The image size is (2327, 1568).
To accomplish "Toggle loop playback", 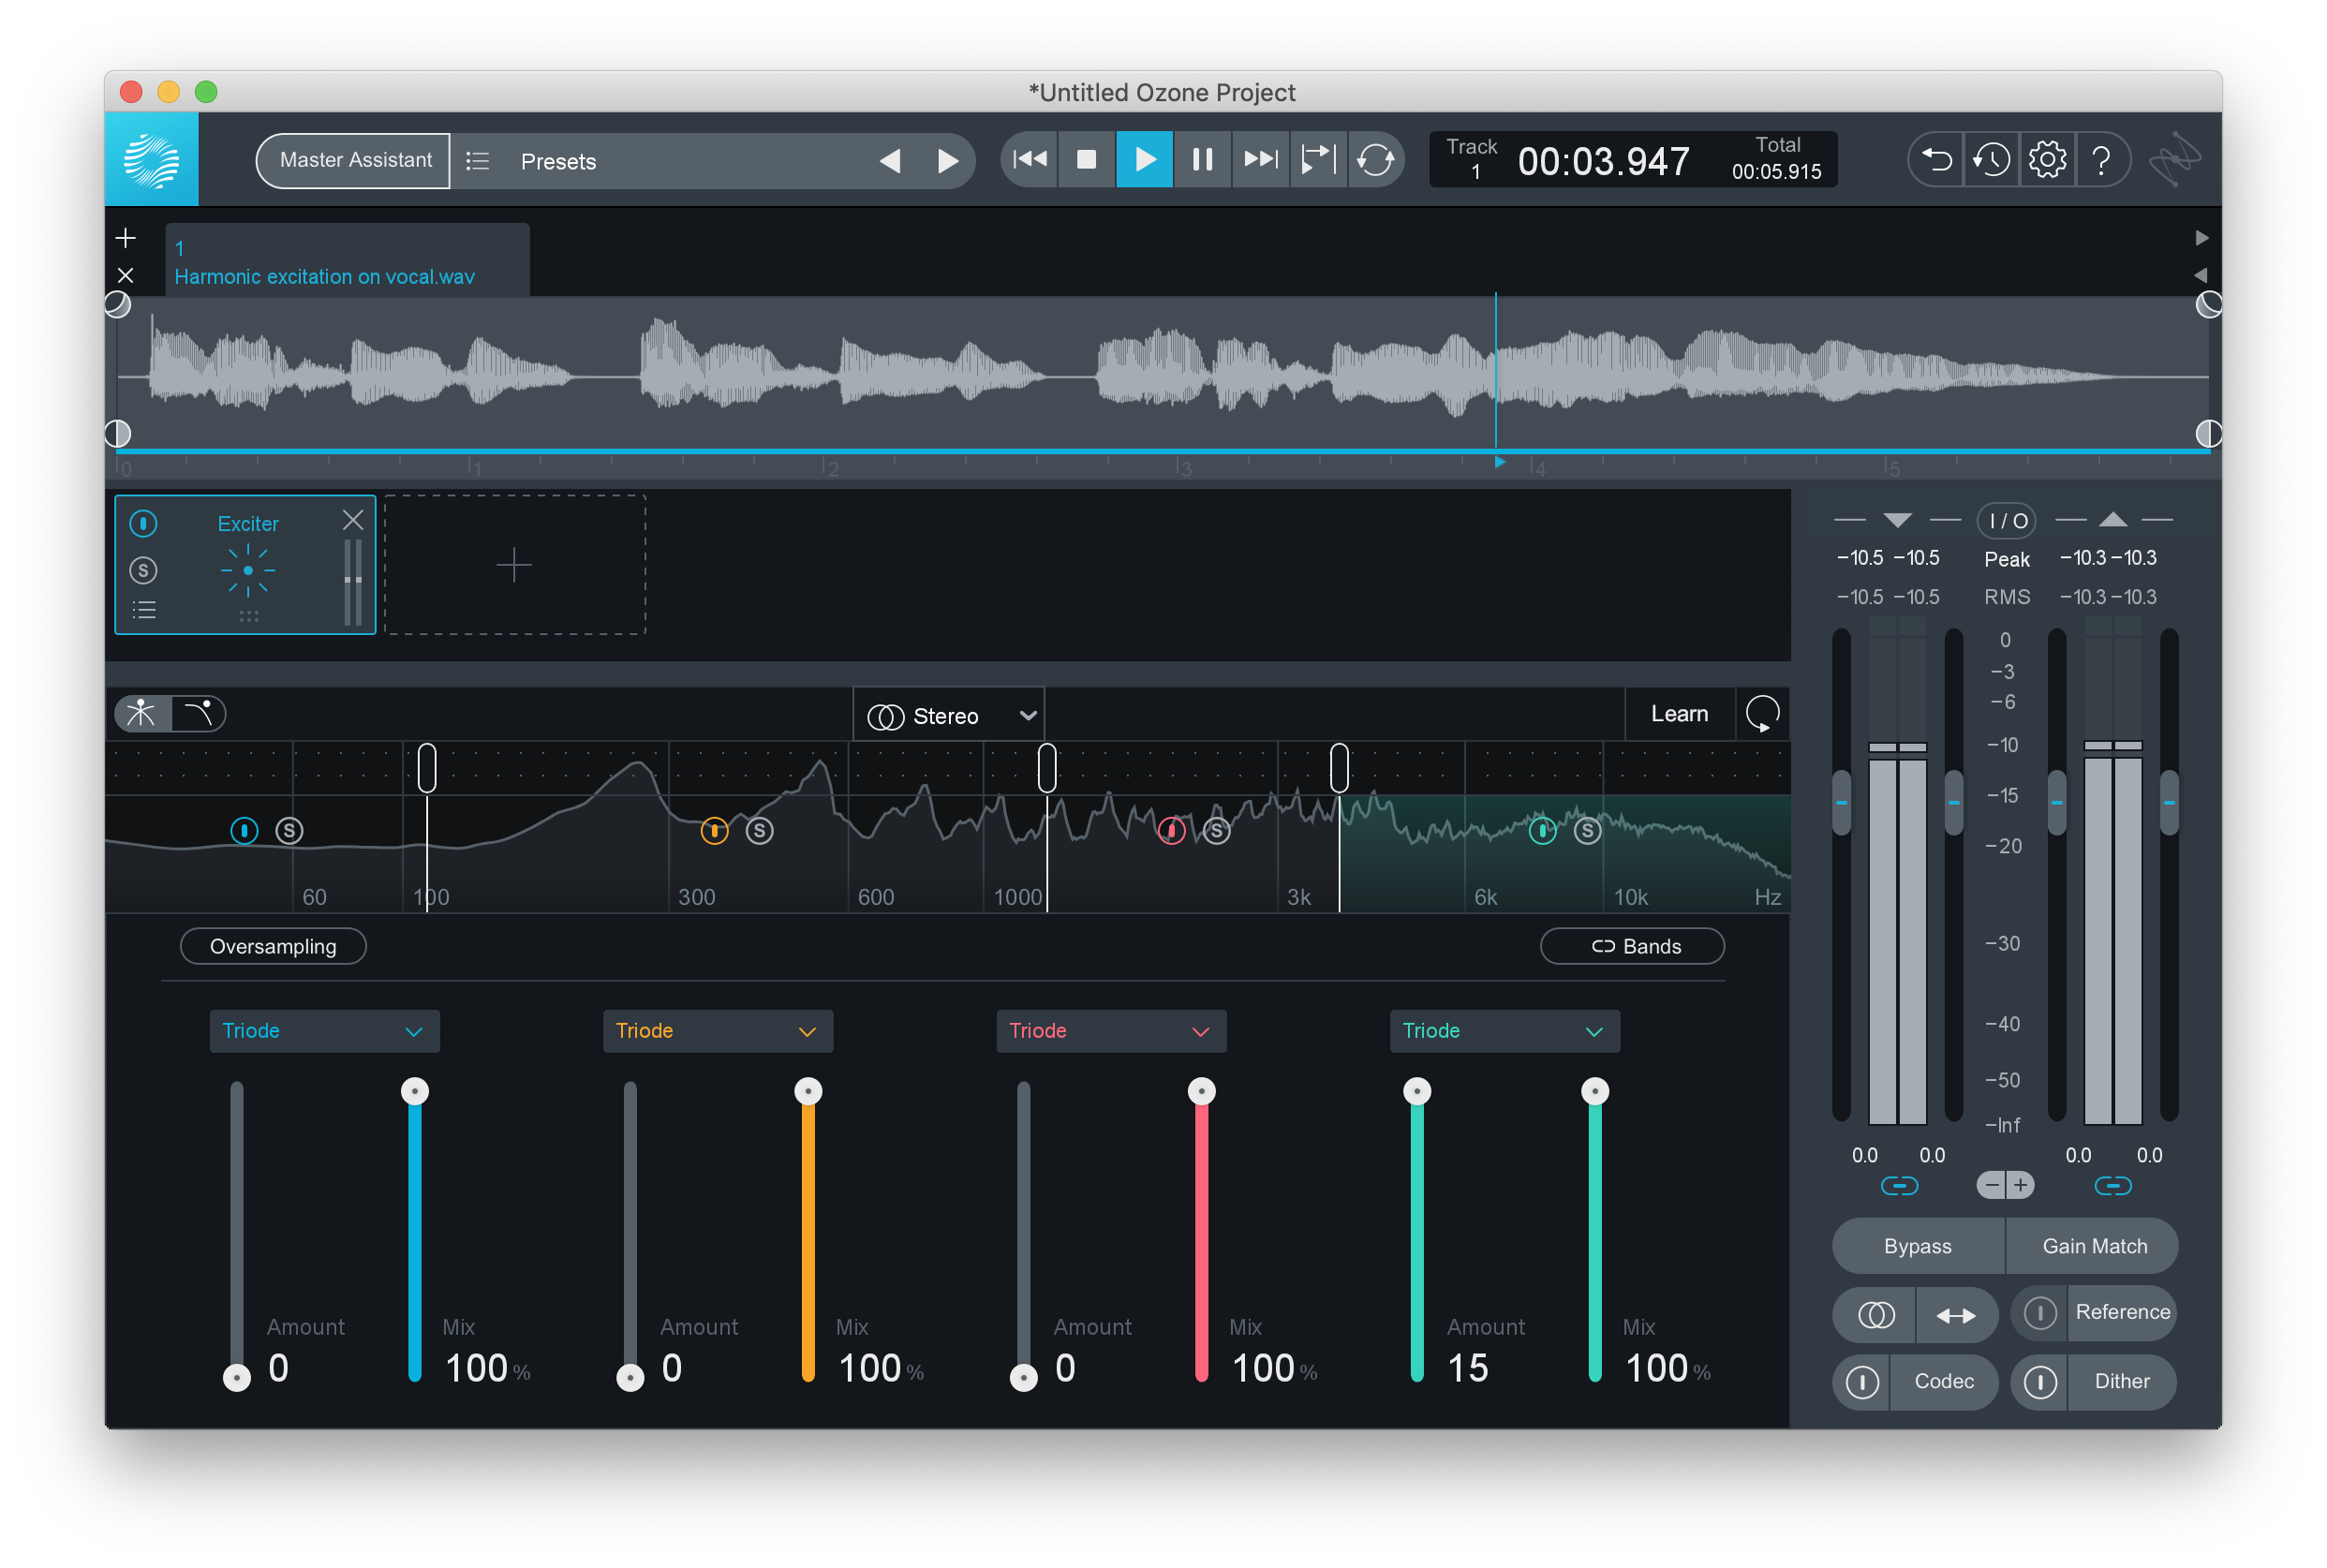I will [x=1376, y=159].
